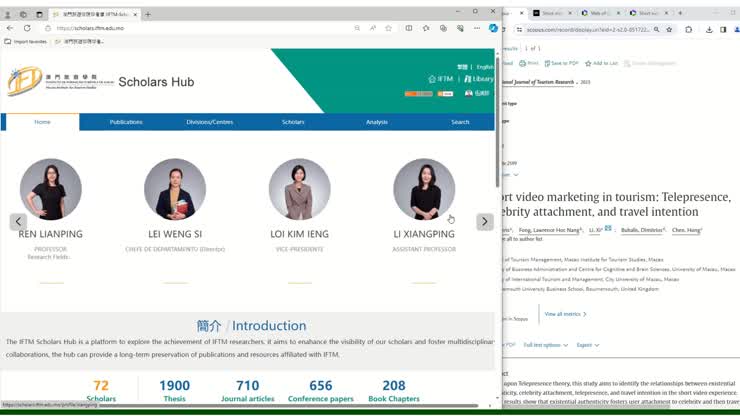Switch Scholars Hub language to English
Image resolution: width=740 pixels, height=416 pixels.
(485, 67)
